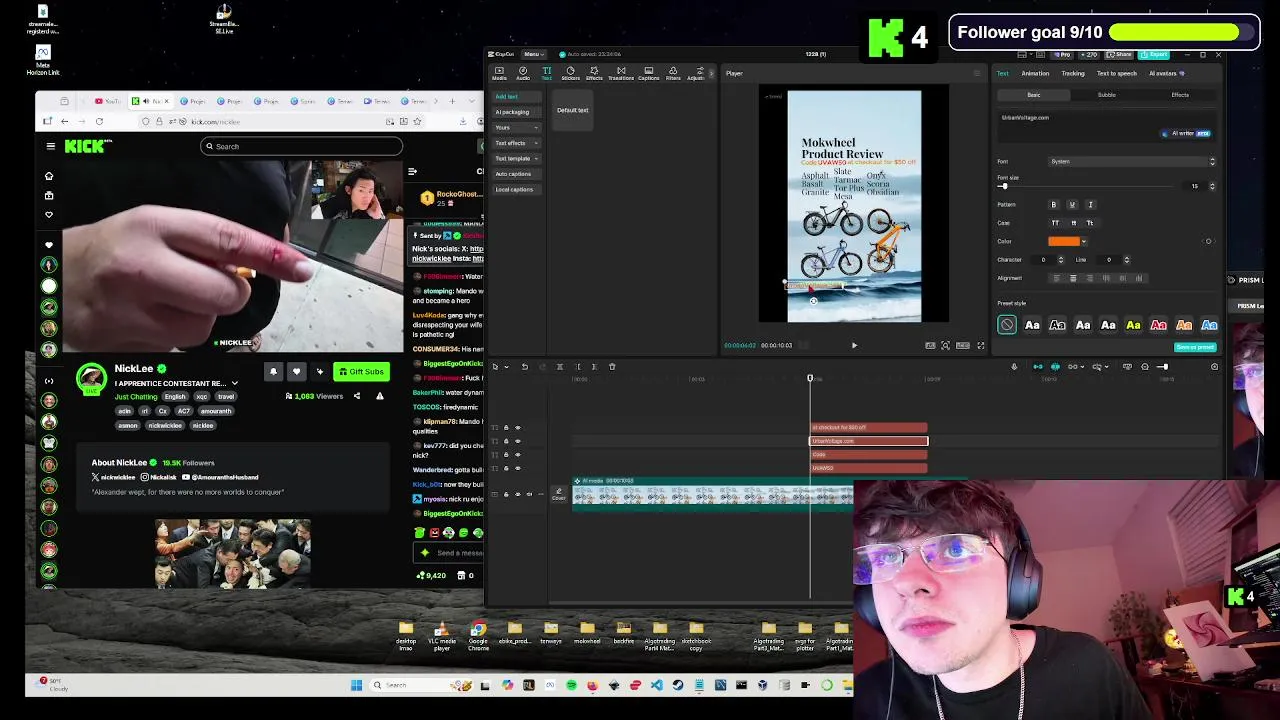Open the Windows Start menu
This screenshot has width=1280, height=720.
tap(356, 685)
